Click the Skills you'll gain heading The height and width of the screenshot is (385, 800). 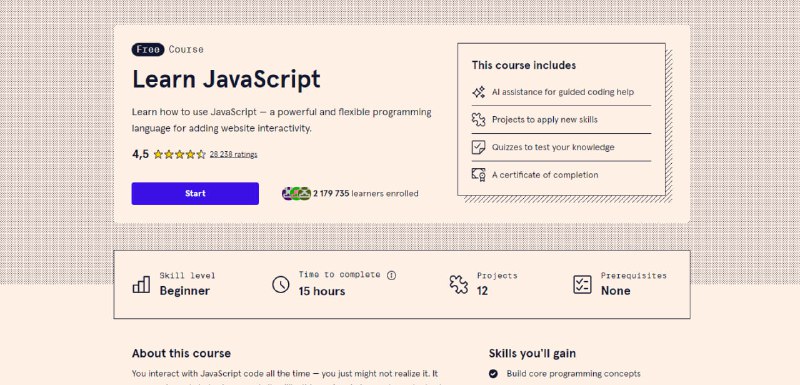coord(532,353)
